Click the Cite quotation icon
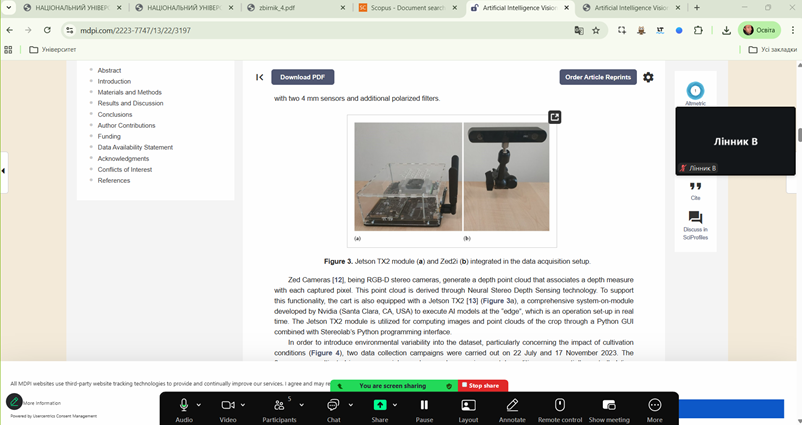 pyautogui.click(x=695, y=187)
